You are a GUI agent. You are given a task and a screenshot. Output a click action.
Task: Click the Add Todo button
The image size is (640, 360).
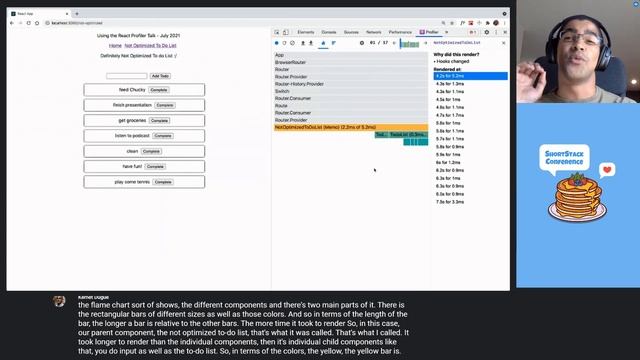[x=160, y=76]
